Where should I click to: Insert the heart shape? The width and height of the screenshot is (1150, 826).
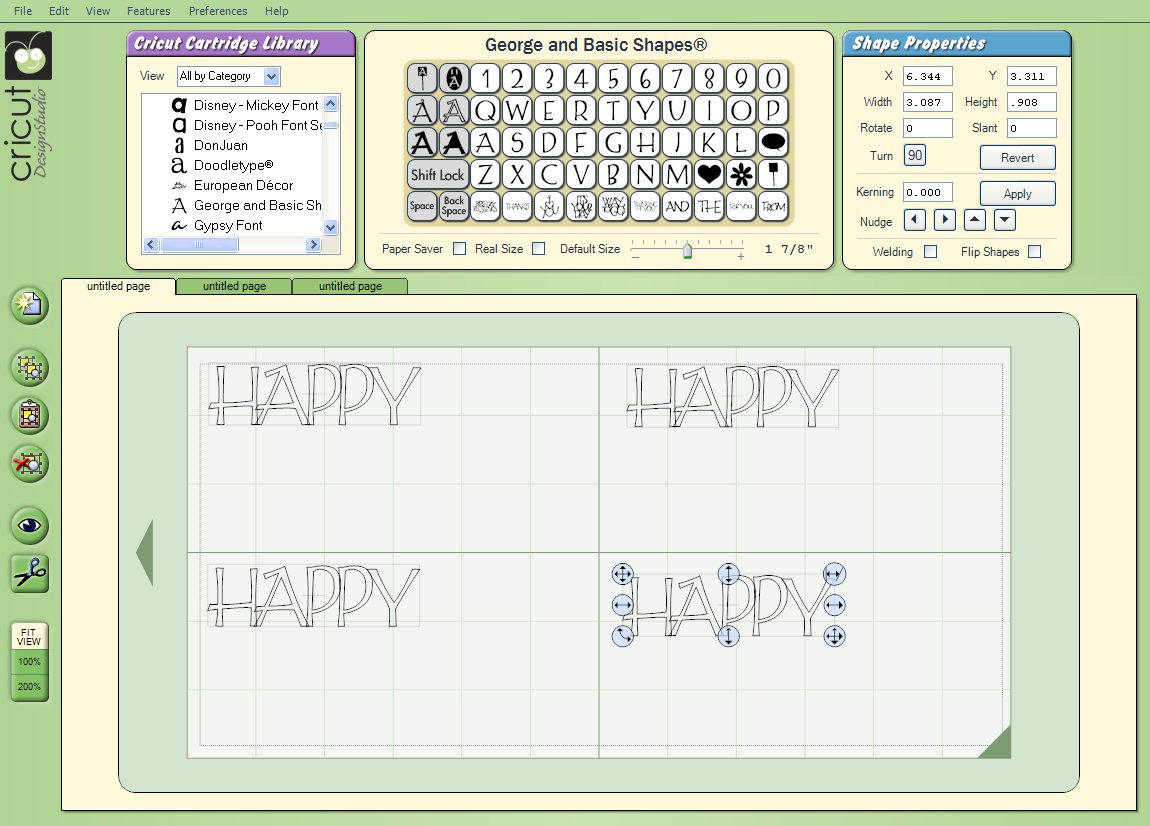[x=709, y=175]
